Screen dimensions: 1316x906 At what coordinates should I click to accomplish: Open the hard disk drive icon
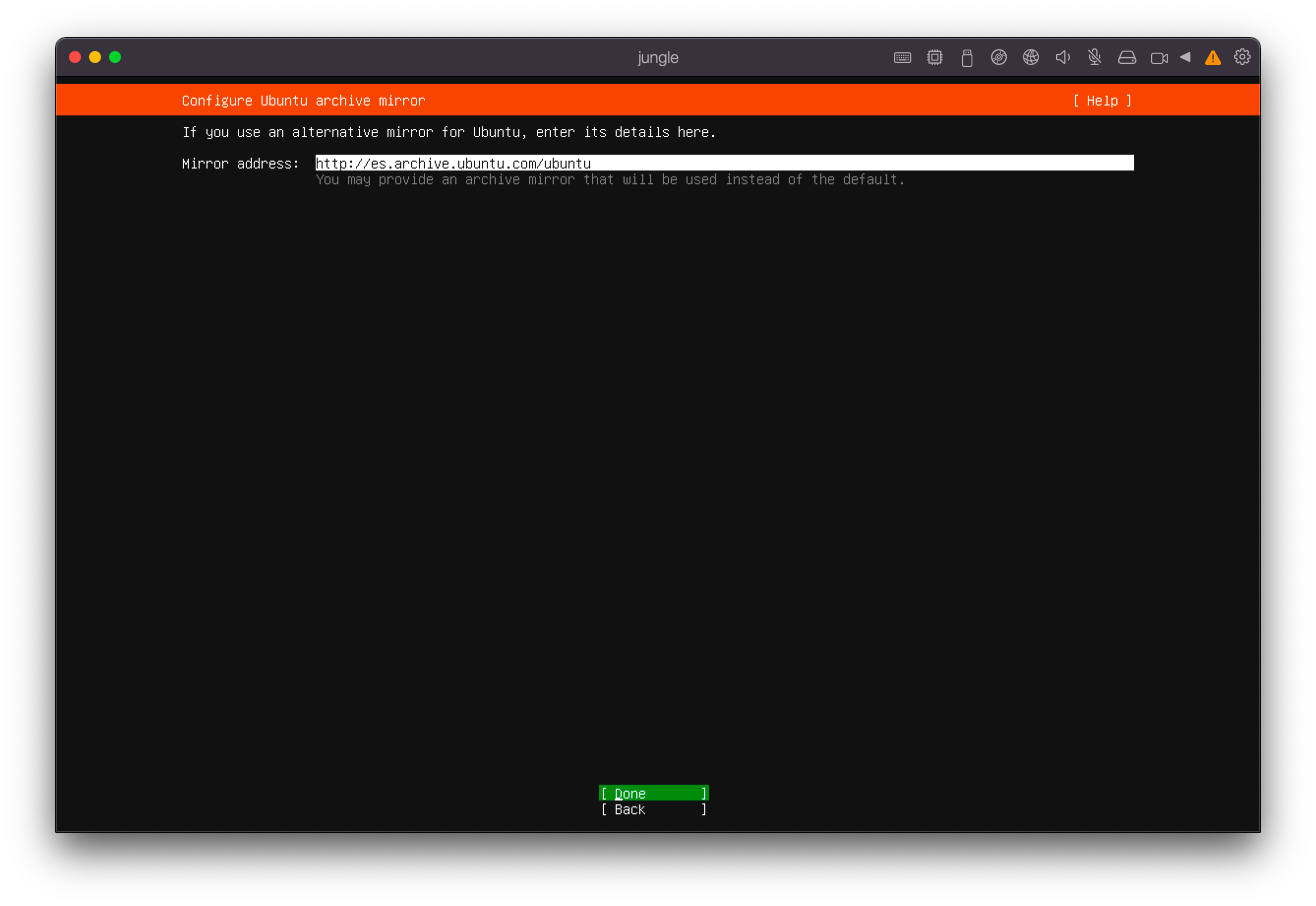coord(1127,58)
